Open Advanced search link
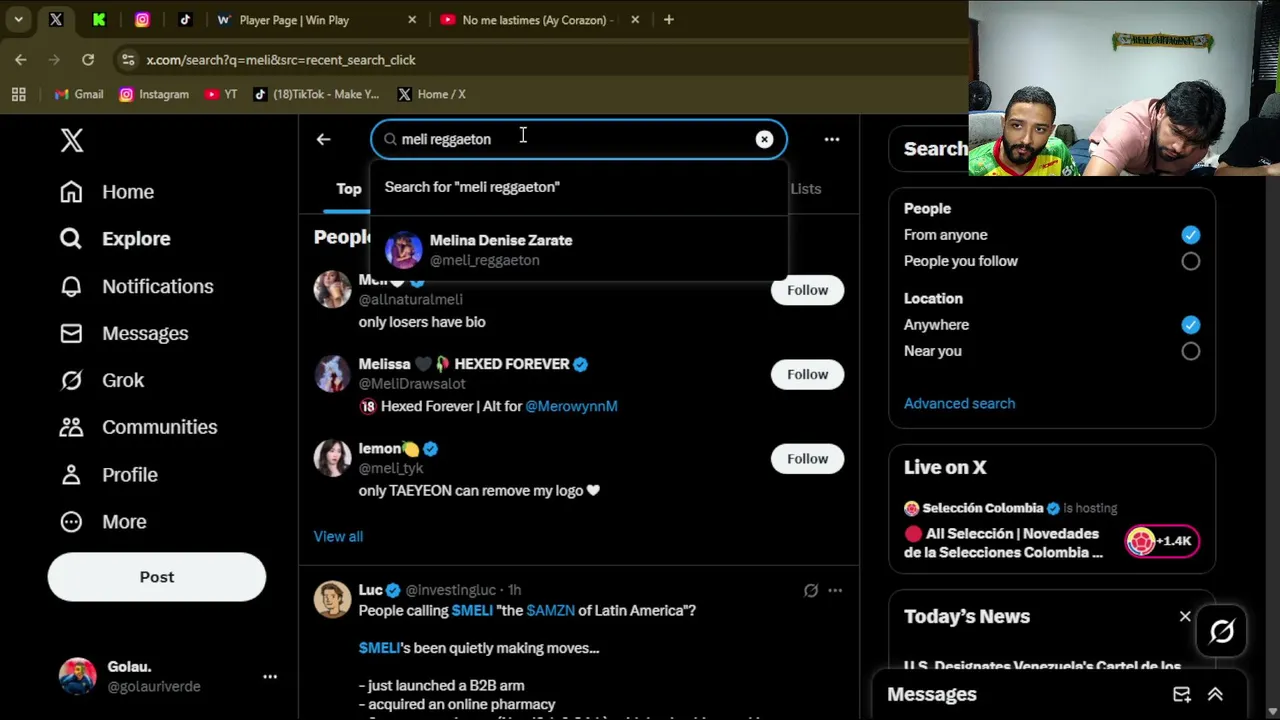This screenshot has width=1280, height=720. pos(959,404)
